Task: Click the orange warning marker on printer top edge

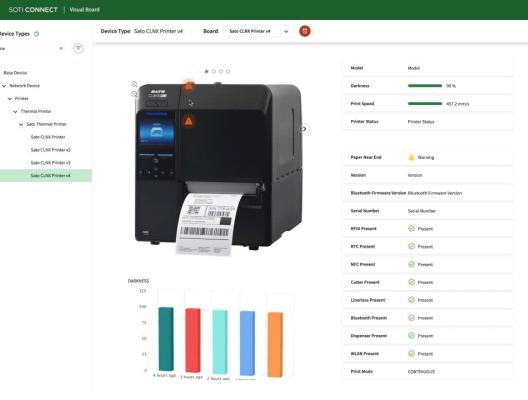Action: [x=189, y=86]
